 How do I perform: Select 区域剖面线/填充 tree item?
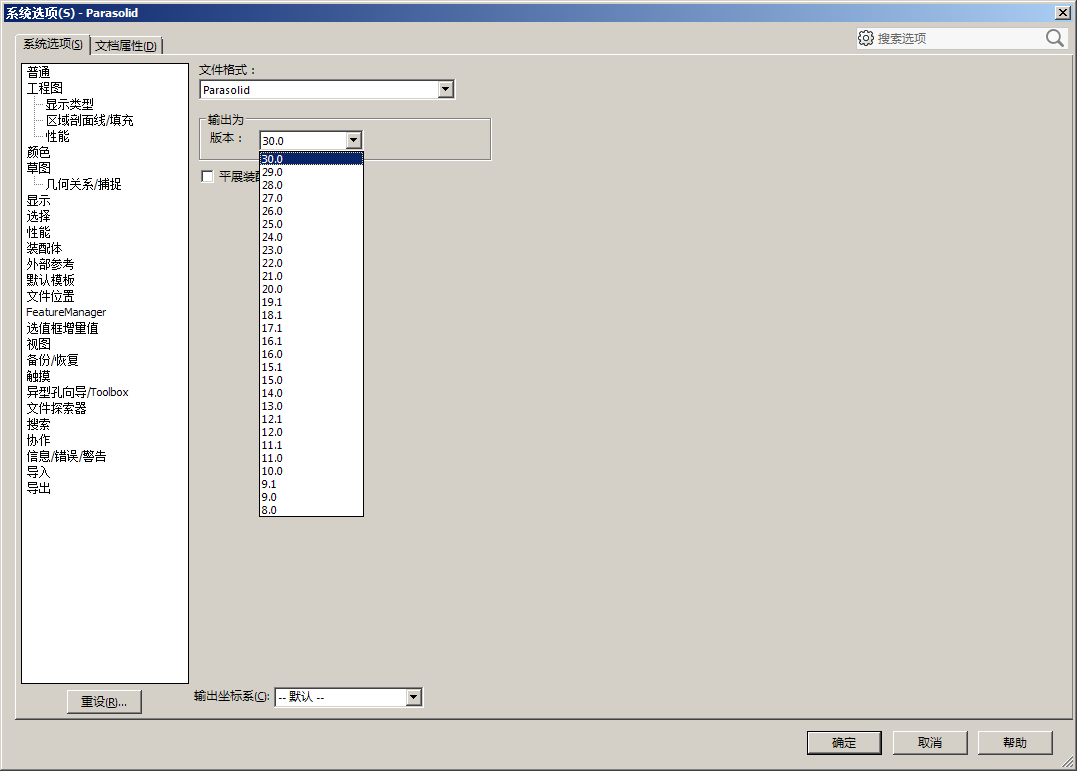89,120
